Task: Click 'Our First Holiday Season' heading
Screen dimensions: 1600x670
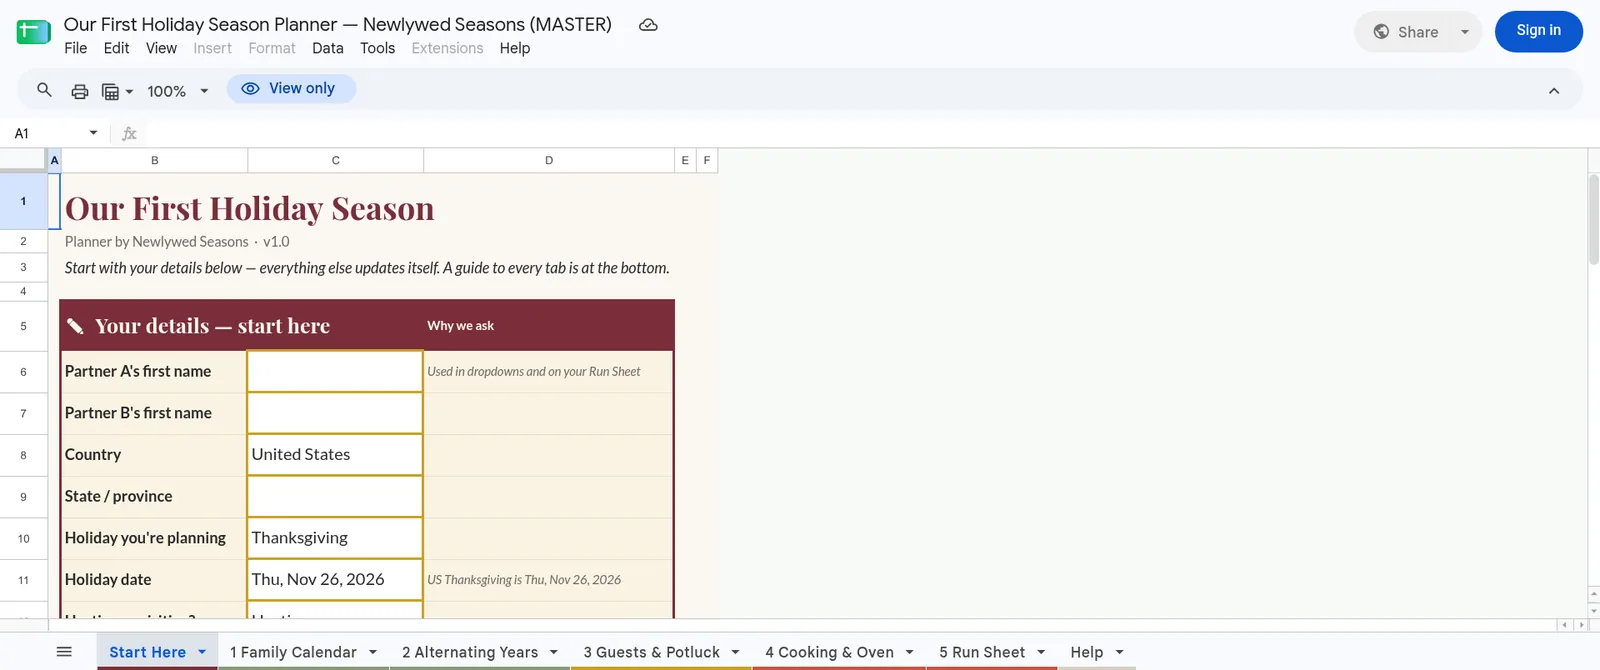Action: coord(250,208)
